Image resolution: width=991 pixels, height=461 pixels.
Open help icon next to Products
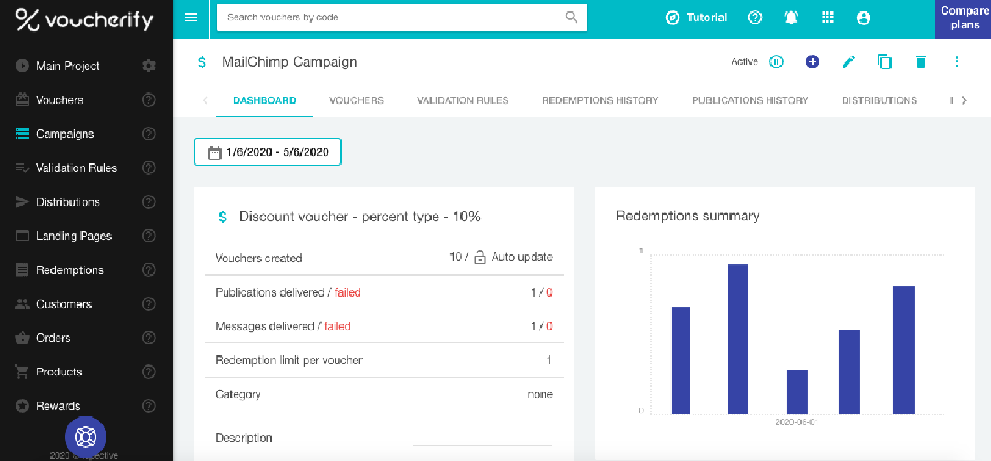tap(149, 372)
